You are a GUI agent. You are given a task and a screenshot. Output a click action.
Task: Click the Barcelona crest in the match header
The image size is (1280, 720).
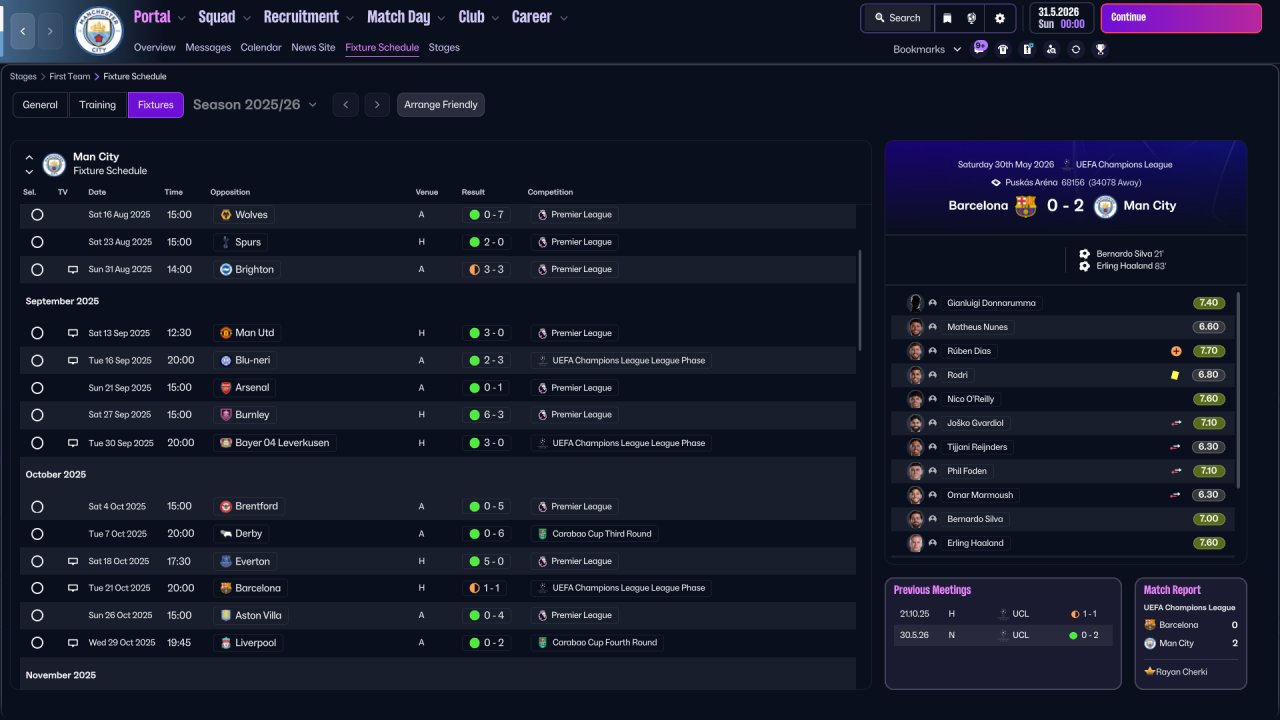[x=1025, y=206]
